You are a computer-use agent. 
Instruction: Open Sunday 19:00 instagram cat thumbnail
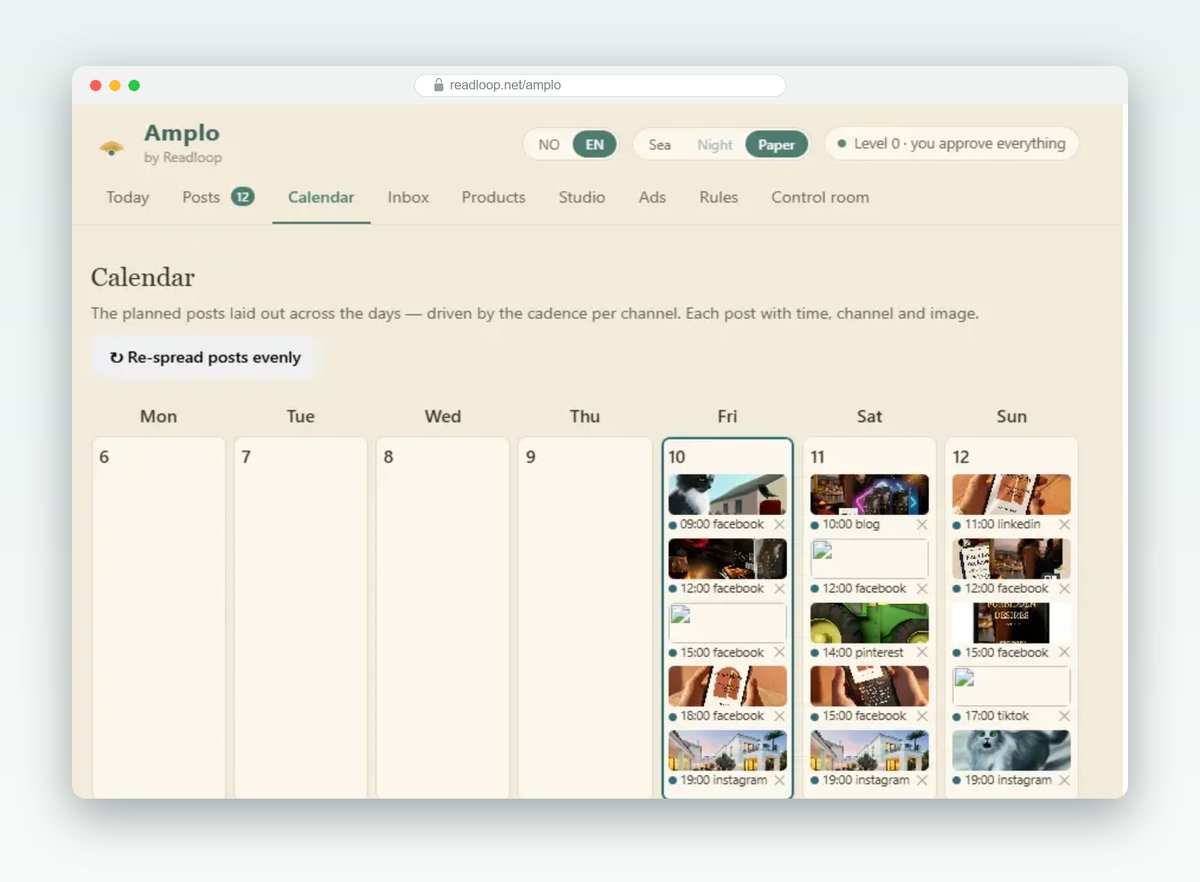[1011, 750]
